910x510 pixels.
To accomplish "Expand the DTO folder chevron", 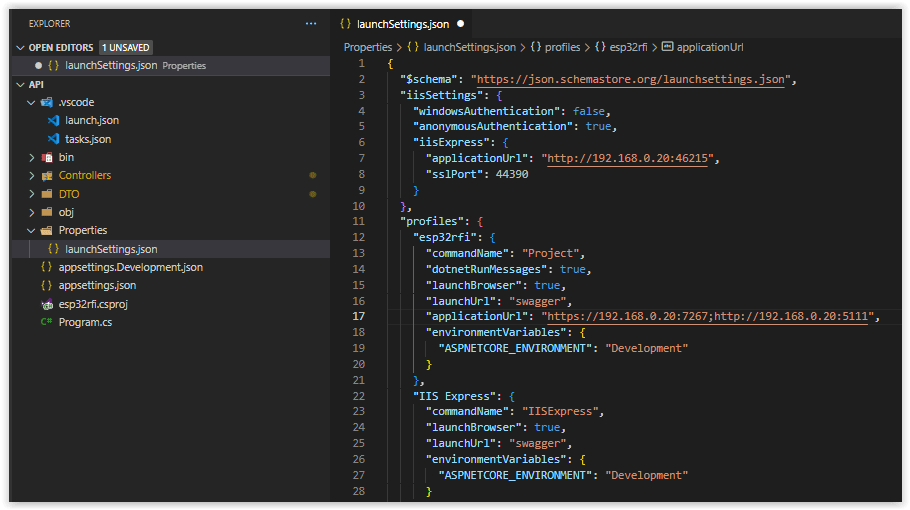I will (x=32, y=194).
